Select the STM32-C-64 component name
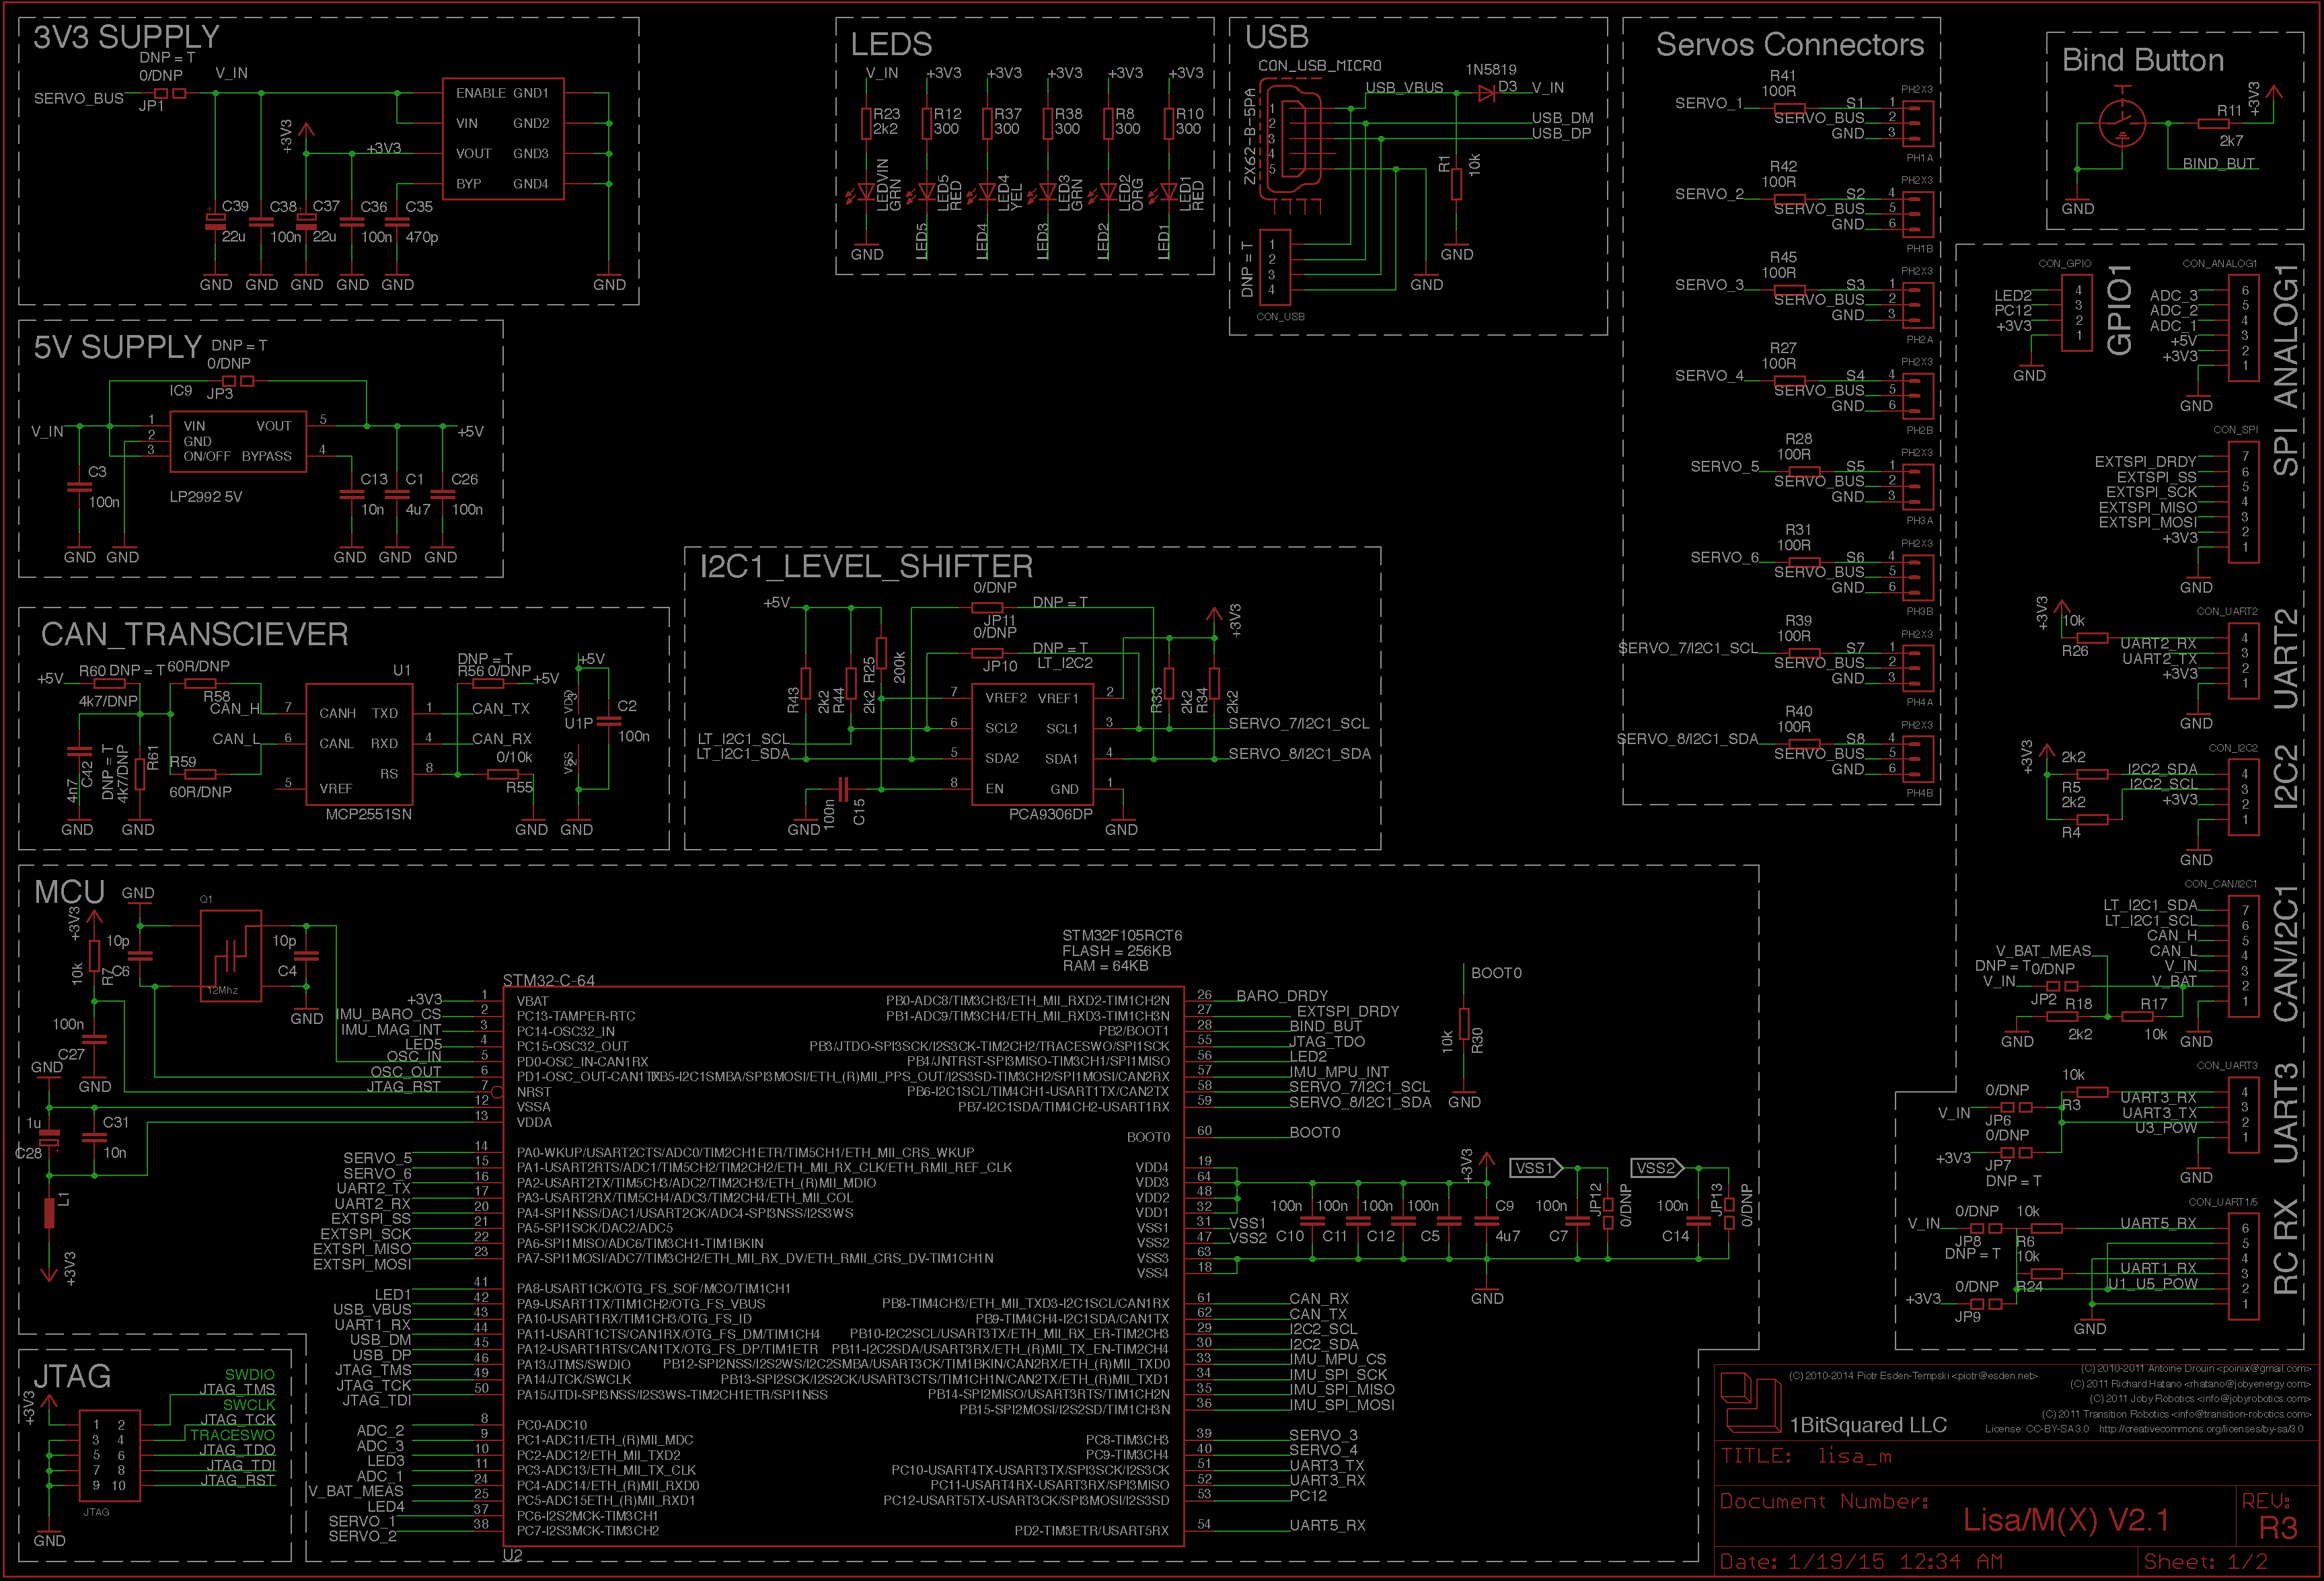2324x1581 pixels. (x=549, y=980)
